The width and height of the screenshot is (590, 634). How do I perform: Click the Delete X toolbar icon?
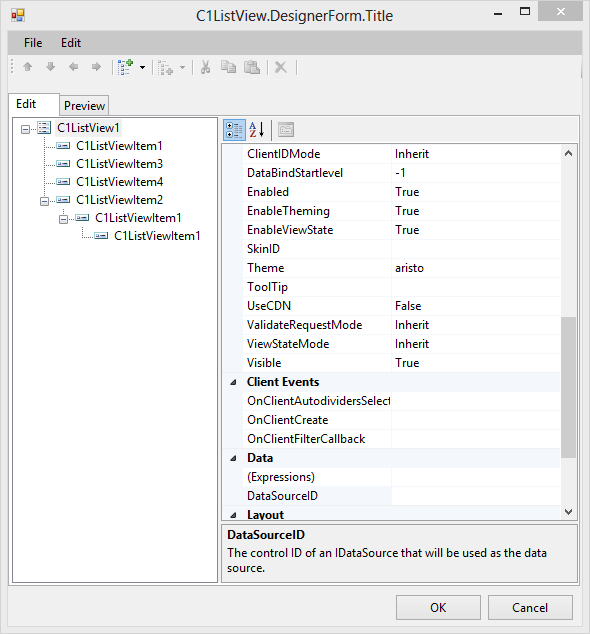281,67
